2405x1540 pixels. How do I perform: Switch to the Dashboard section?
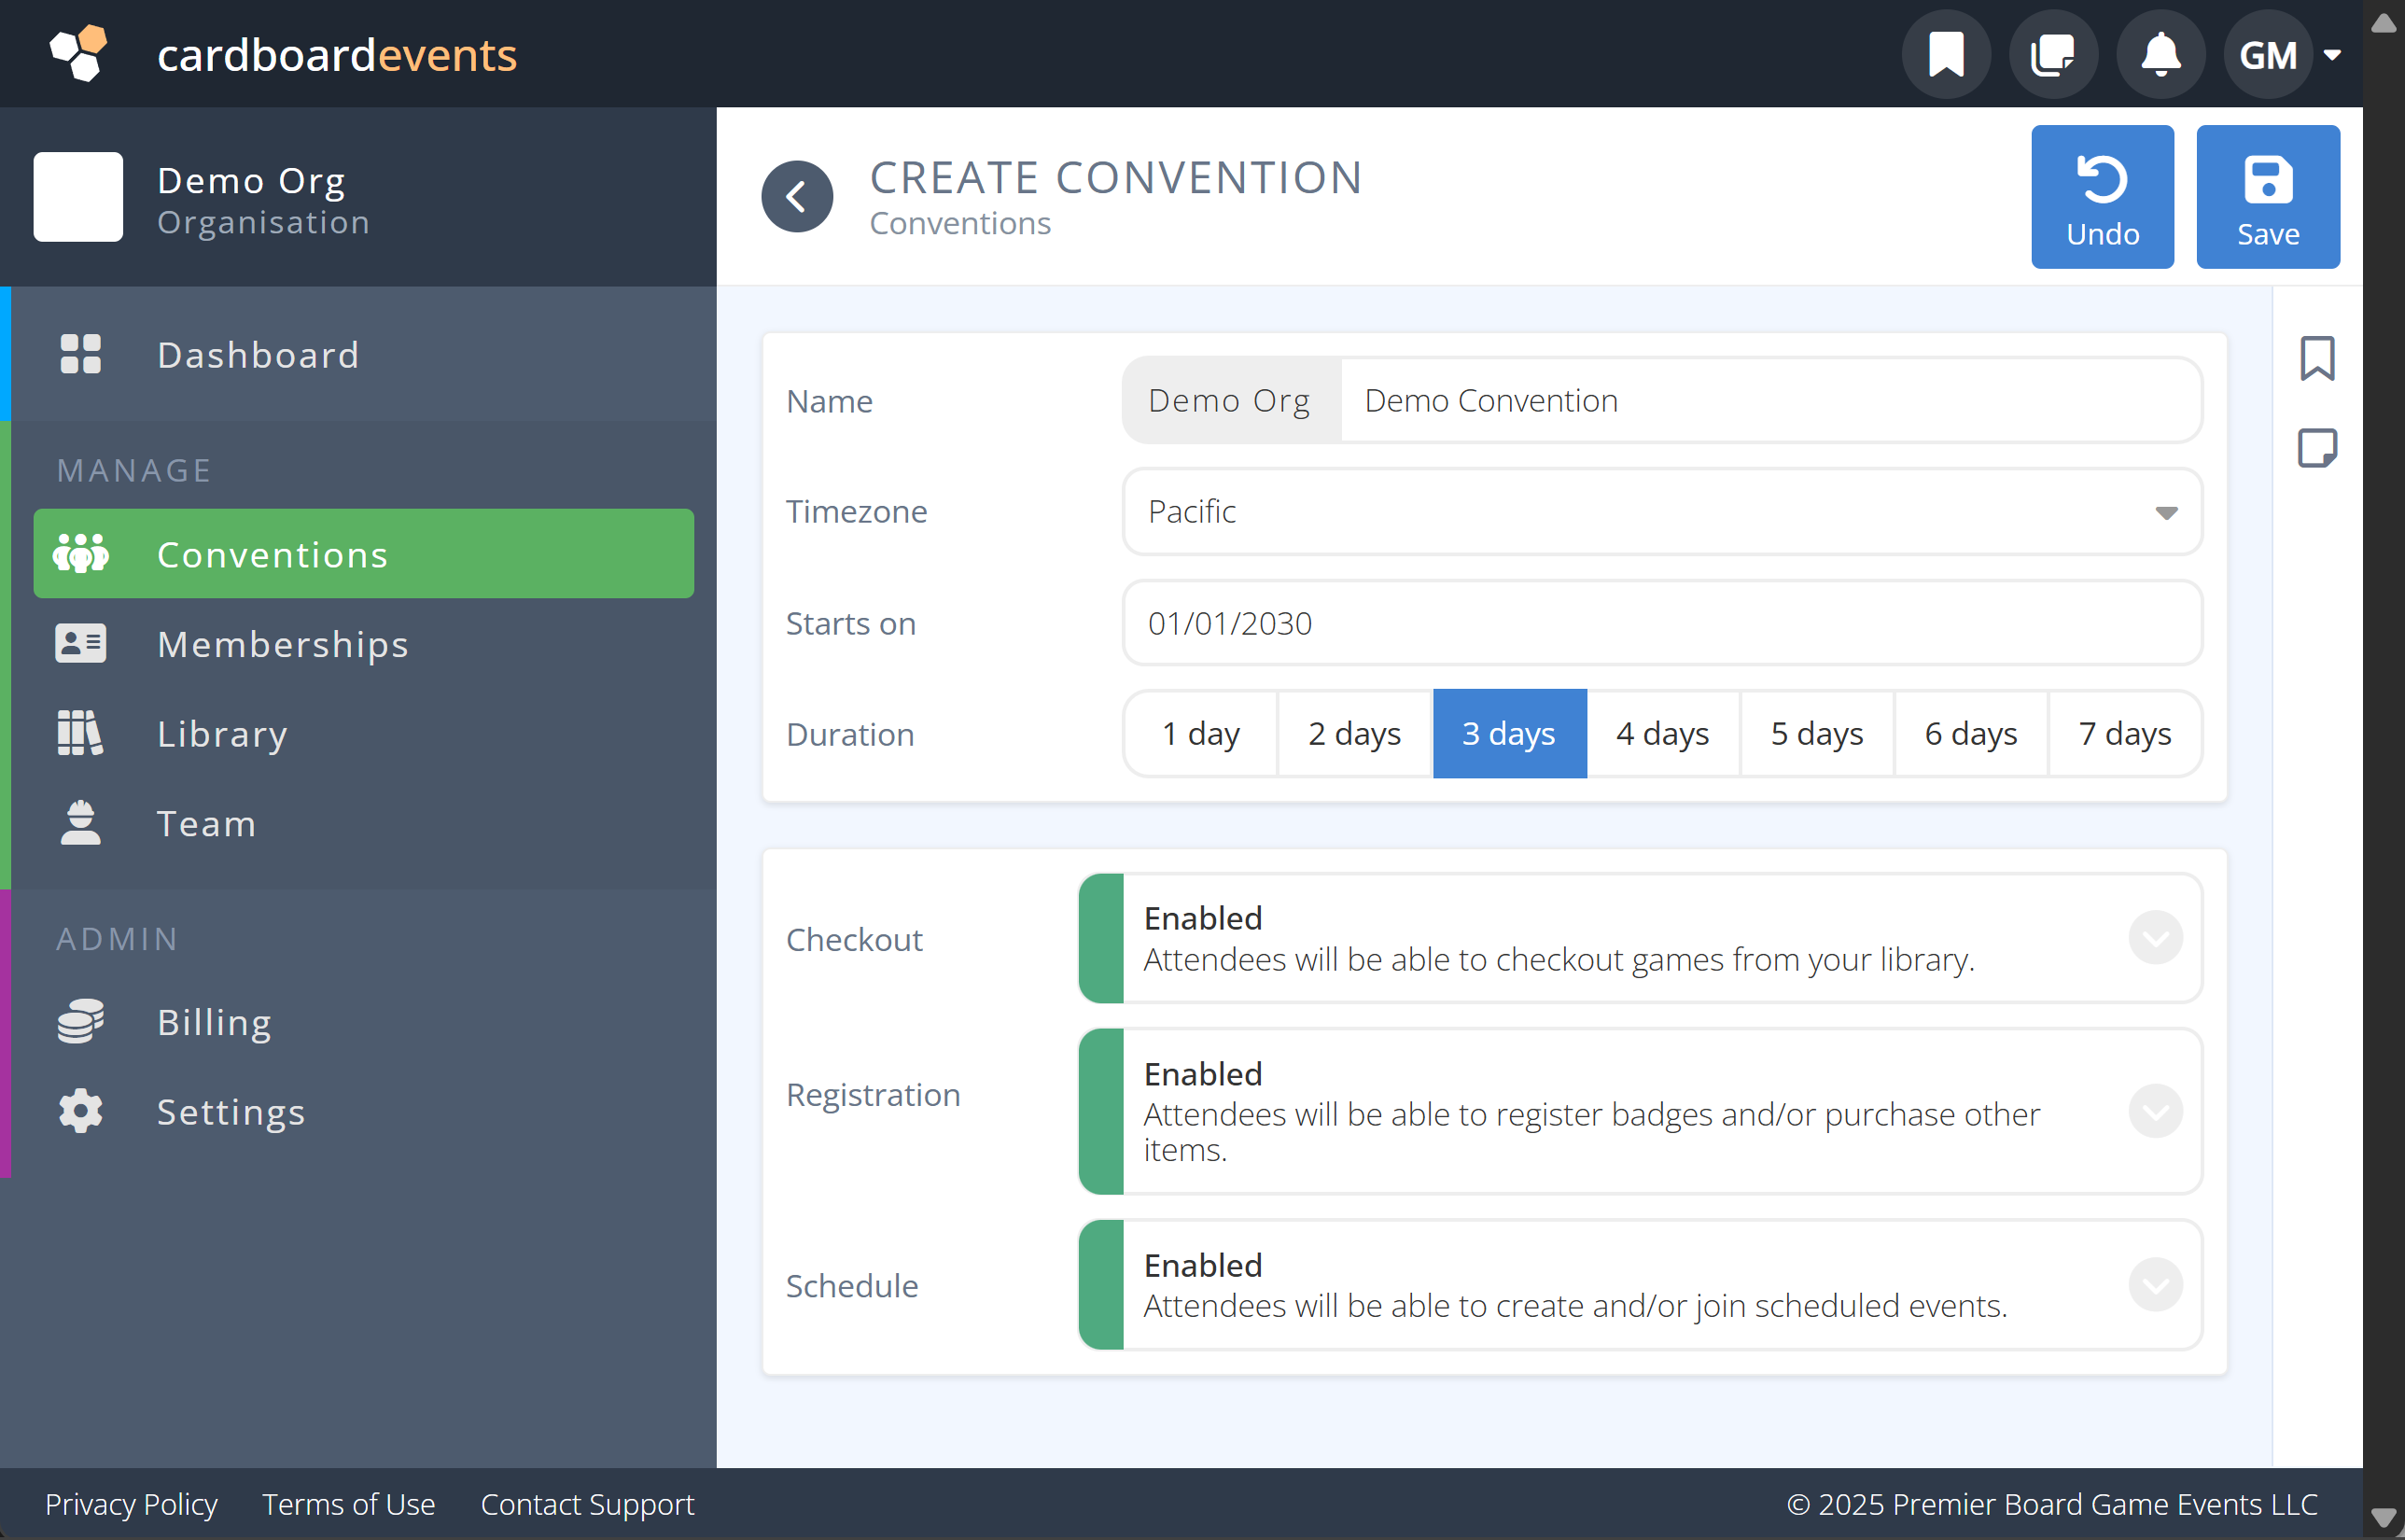(258, 354)
